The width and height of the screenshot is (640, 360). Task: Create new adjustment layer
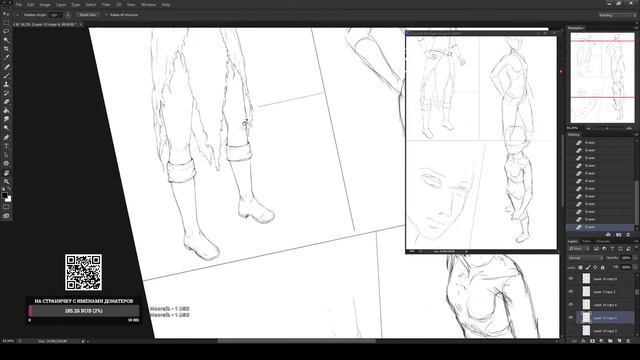(601, 341)
